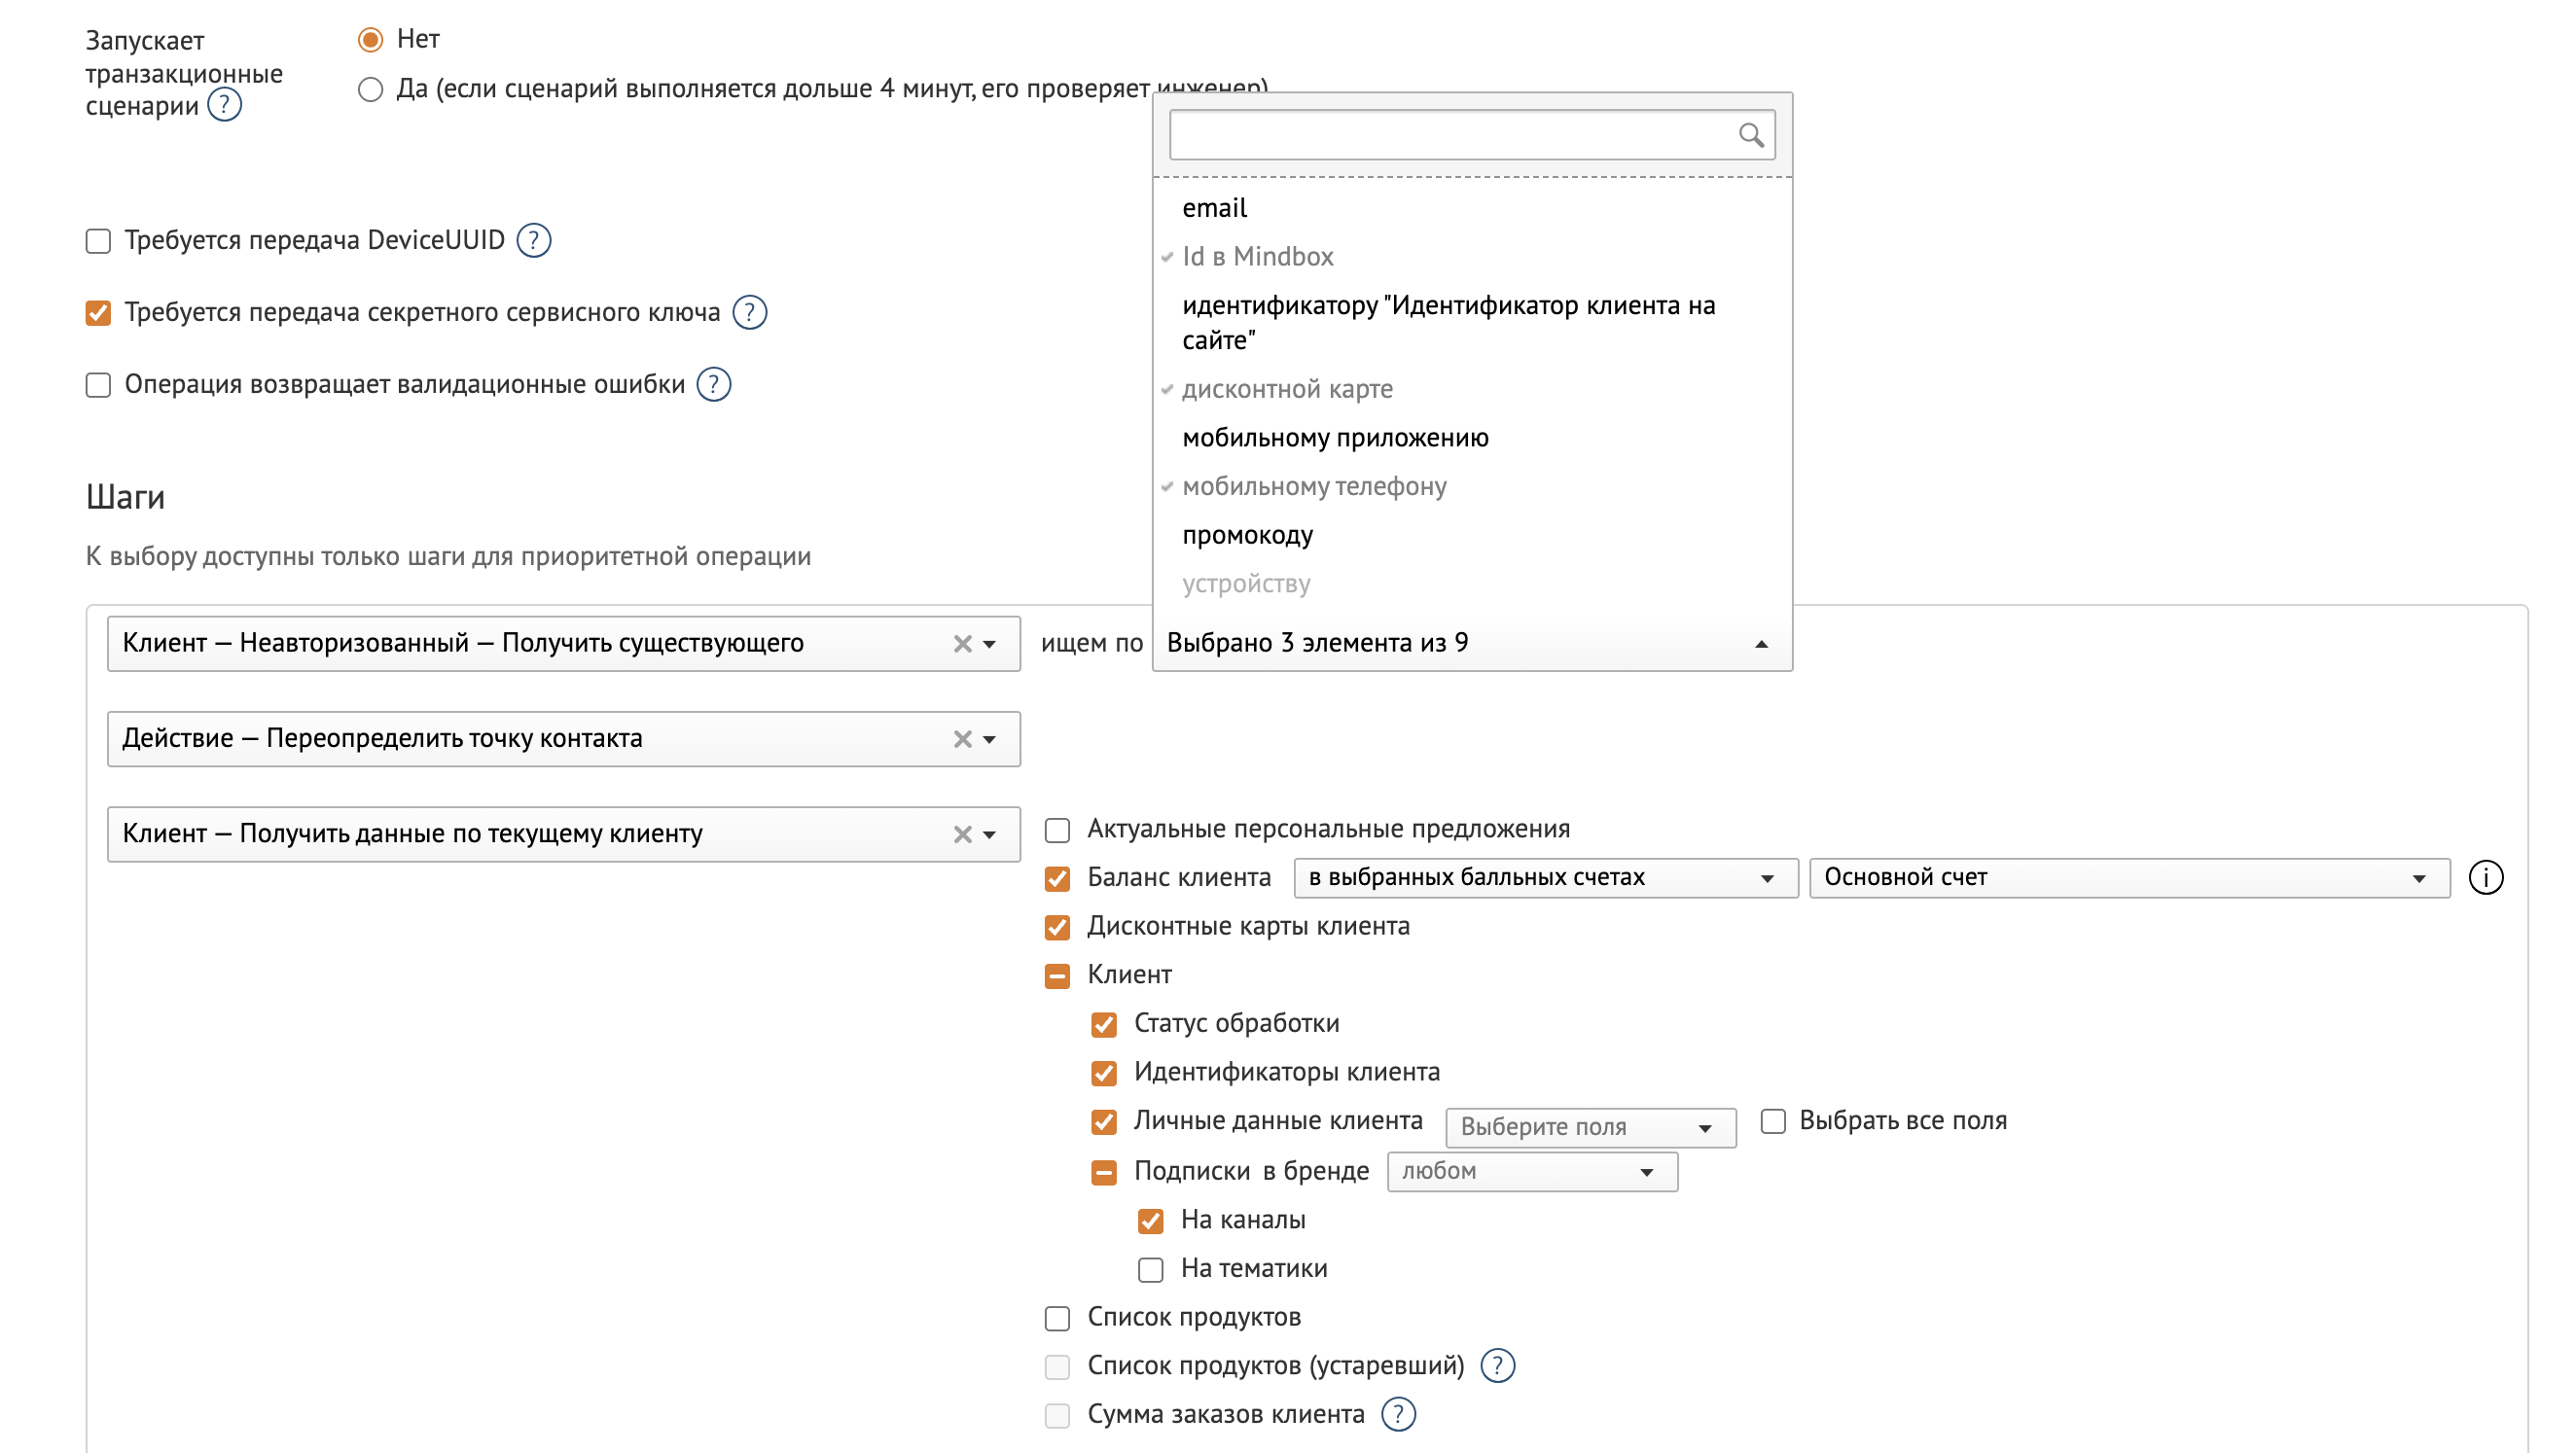Open info icon next to Основной счет
The width and height of the screenshot is (2576, 1453).
click(x=2485, y=877)
